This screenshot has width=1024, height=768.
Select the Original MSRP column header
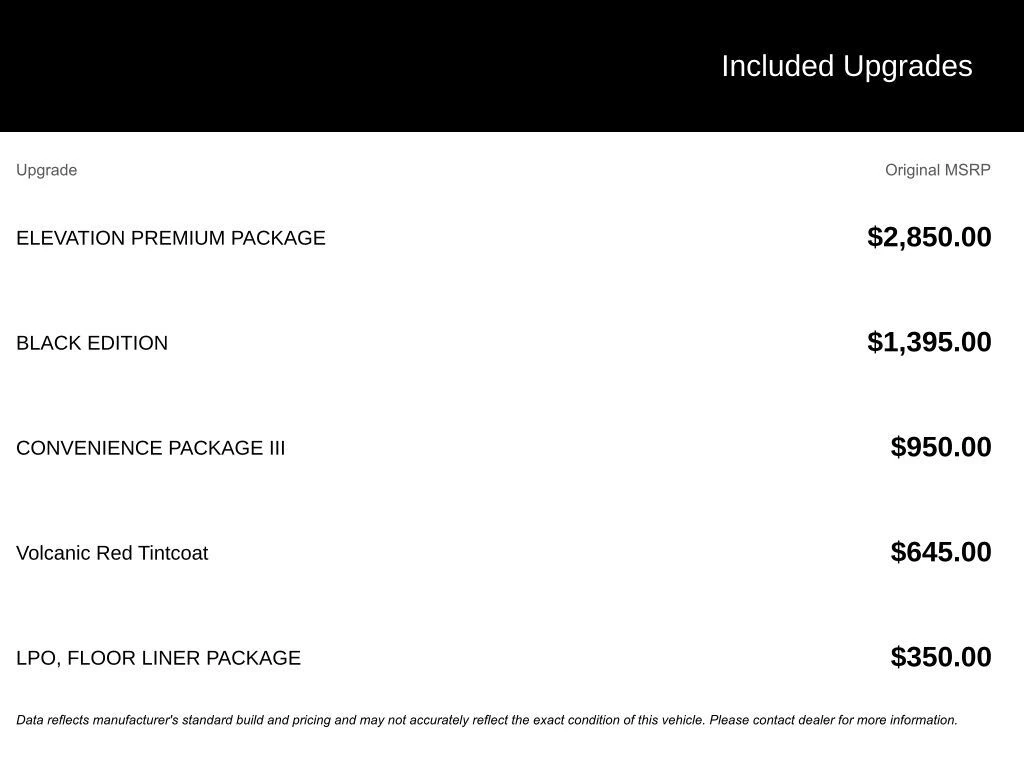pos(938,170)
